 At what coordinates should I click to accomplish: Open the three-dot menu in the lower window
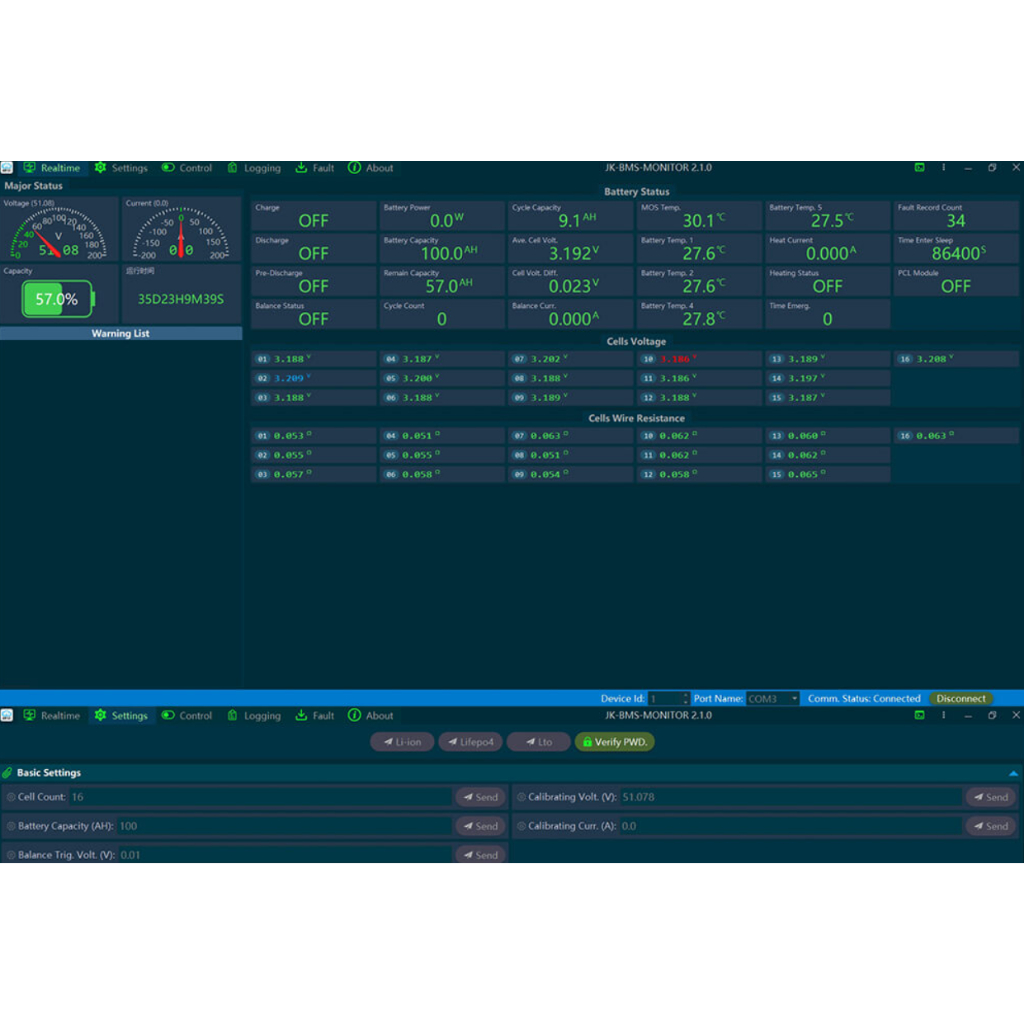pos(943,716)
